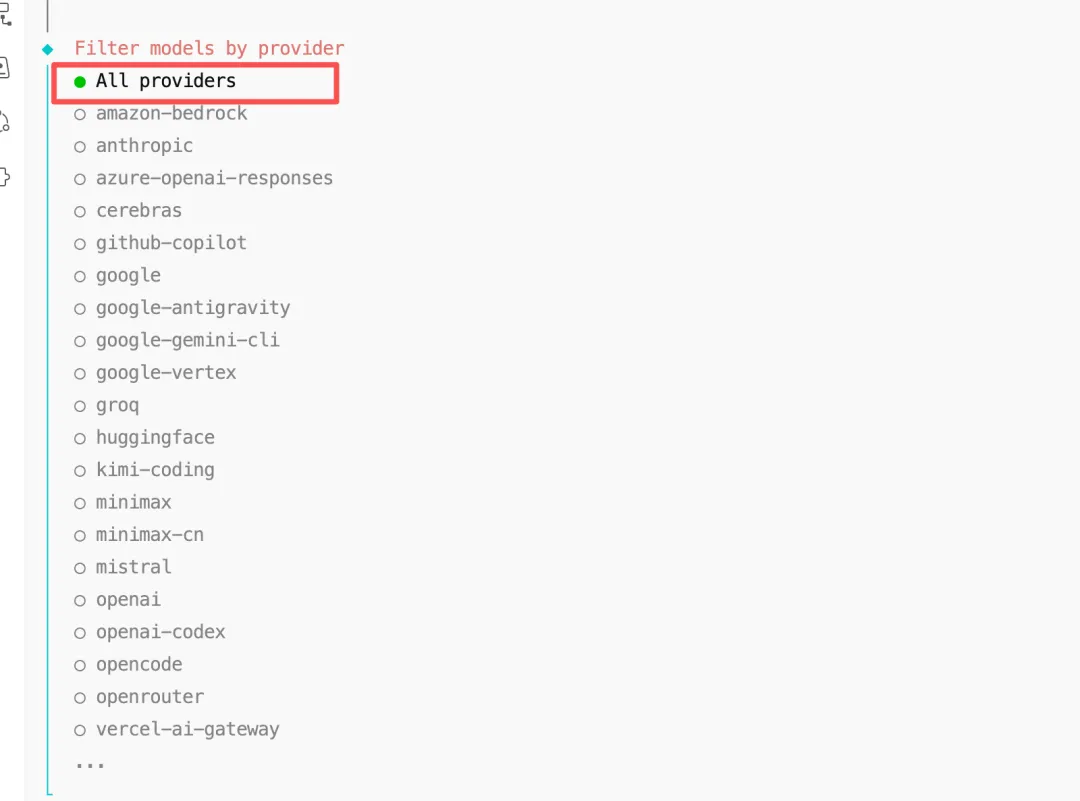Select huggingface from provider list
This screenshot has height=801, width=1080.
click(155, 437)
